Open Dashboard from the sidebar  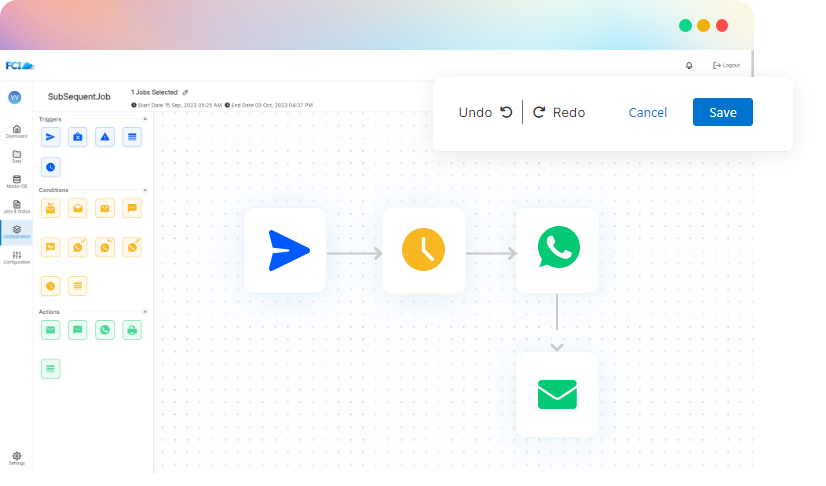click(x=16, y=132)
